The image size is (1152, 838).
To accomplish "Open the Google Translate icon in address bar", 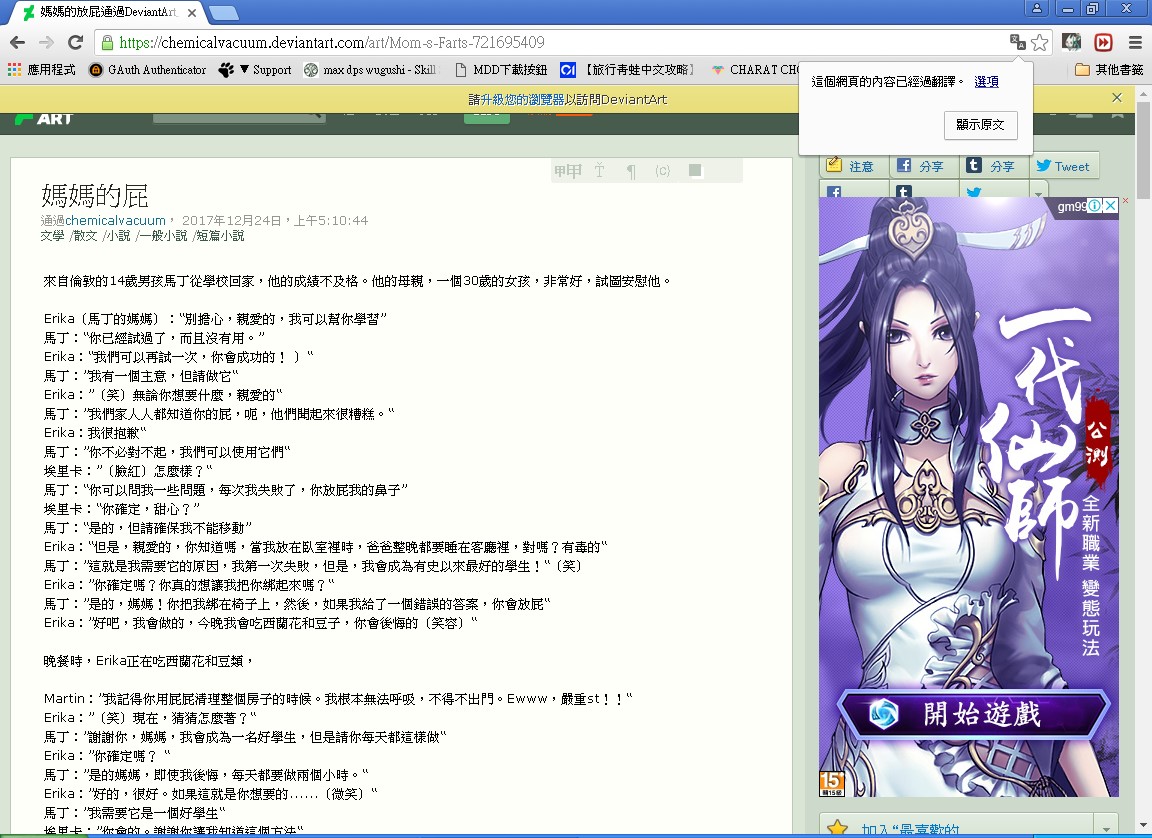I will point(1017,42).
